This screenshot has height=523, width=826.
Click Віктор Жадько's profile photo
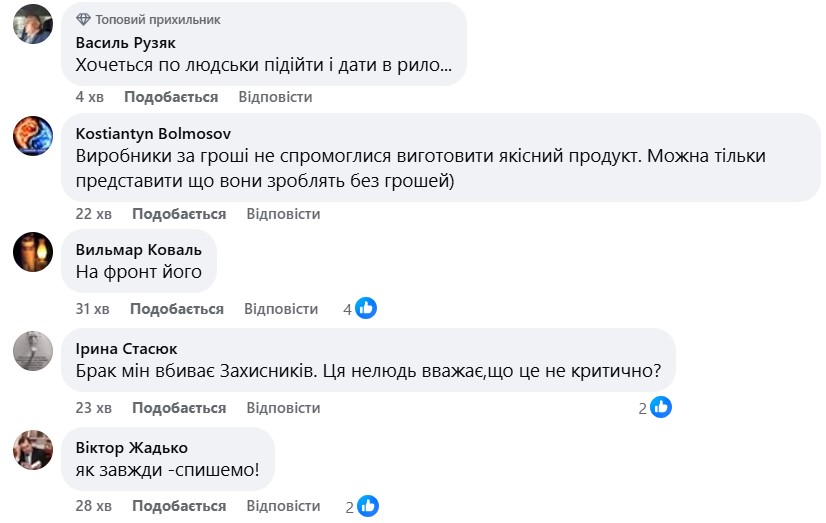(33, 450)
